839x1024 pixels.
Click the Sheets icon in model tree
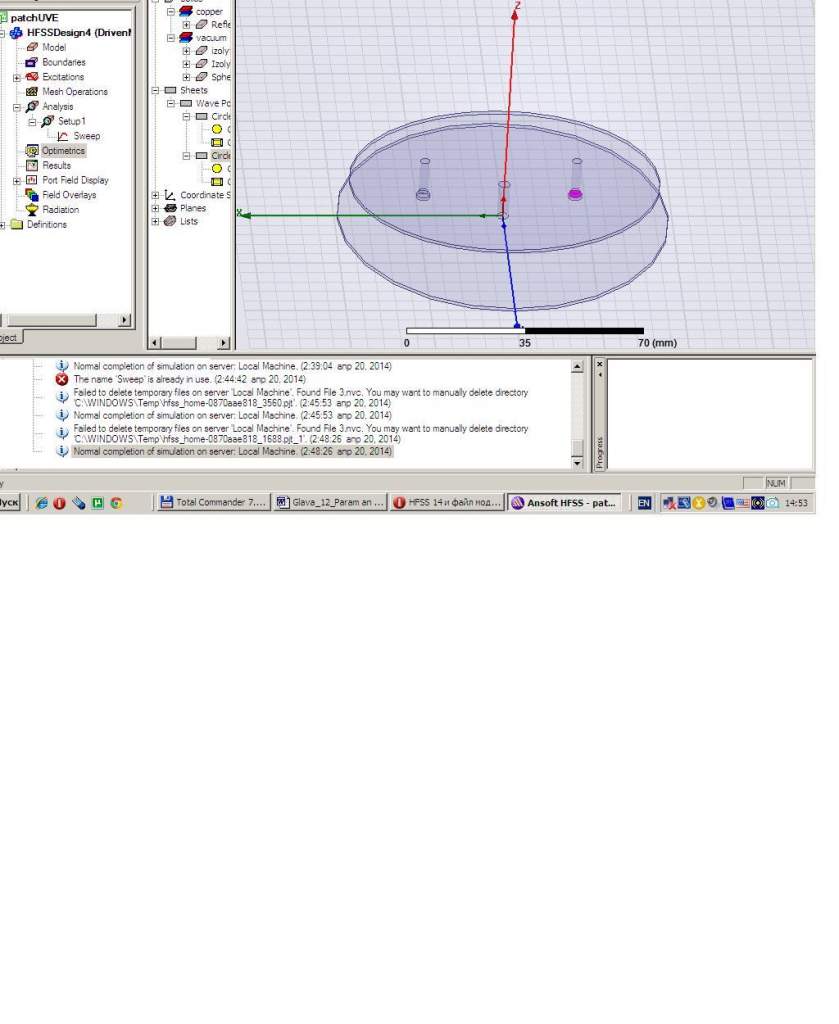pyautogui.click(x=170, y=90)
